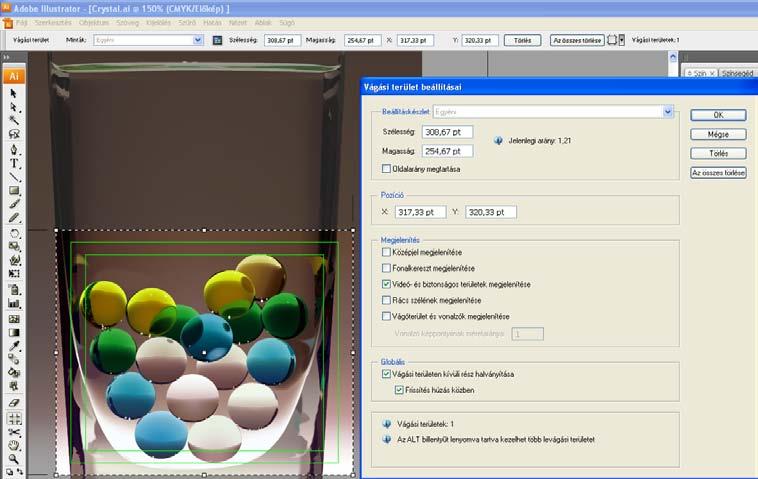Select the Eyedropper tool
Viewport: 758px width, 479px height.
point(14,346)
